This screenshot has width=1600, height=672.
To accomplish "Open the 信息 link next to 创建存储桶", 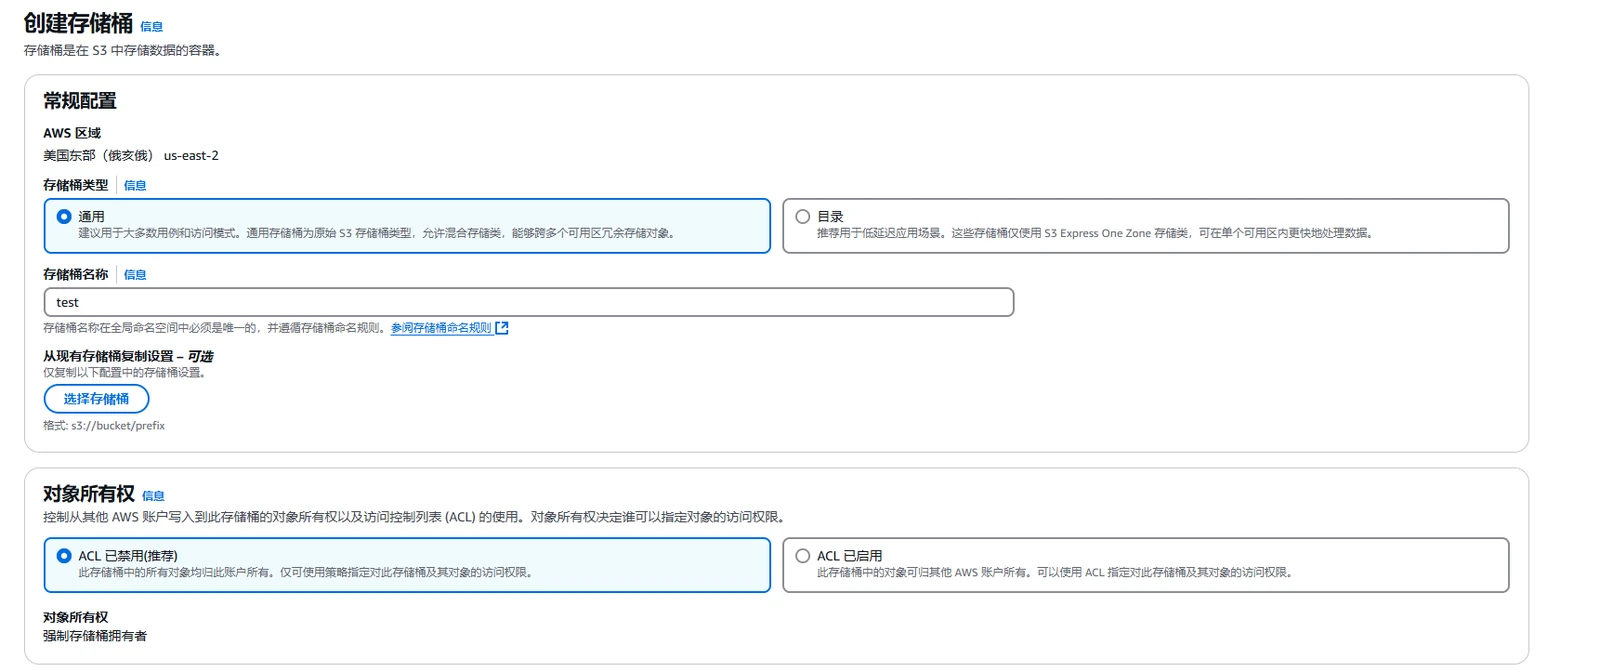I will 151,27.
